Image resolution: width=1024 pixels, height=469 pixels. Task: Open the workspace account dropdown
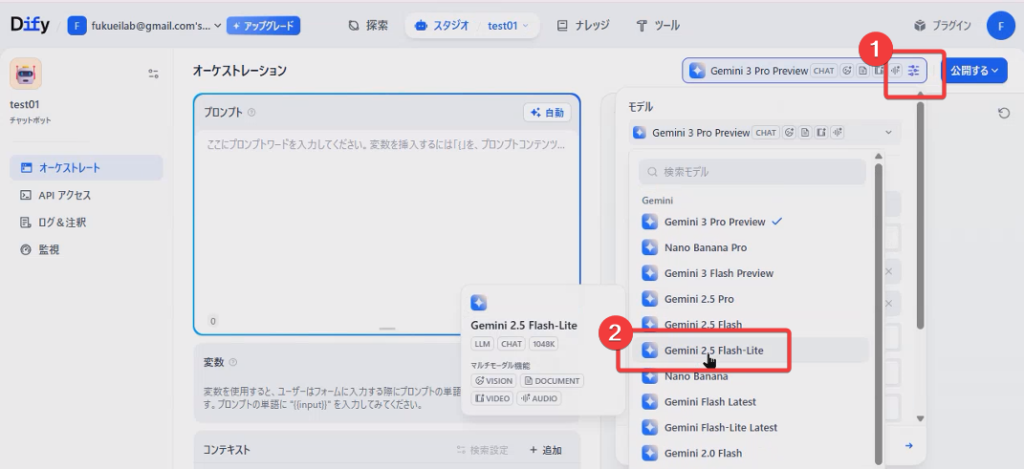coord(145,25)
